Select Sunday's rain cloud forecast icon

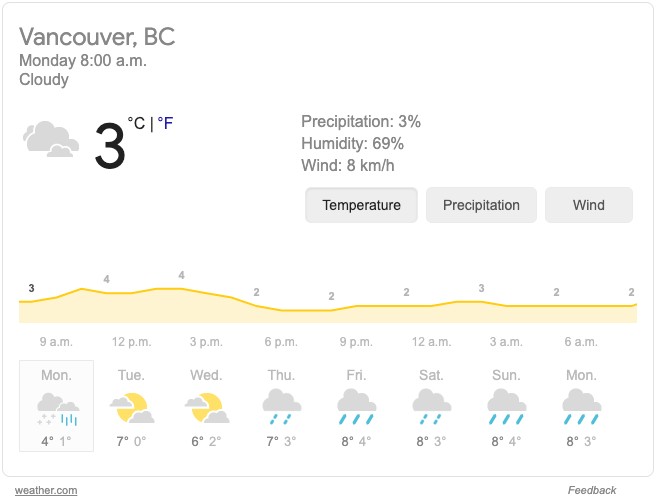[x=506, y=407]
